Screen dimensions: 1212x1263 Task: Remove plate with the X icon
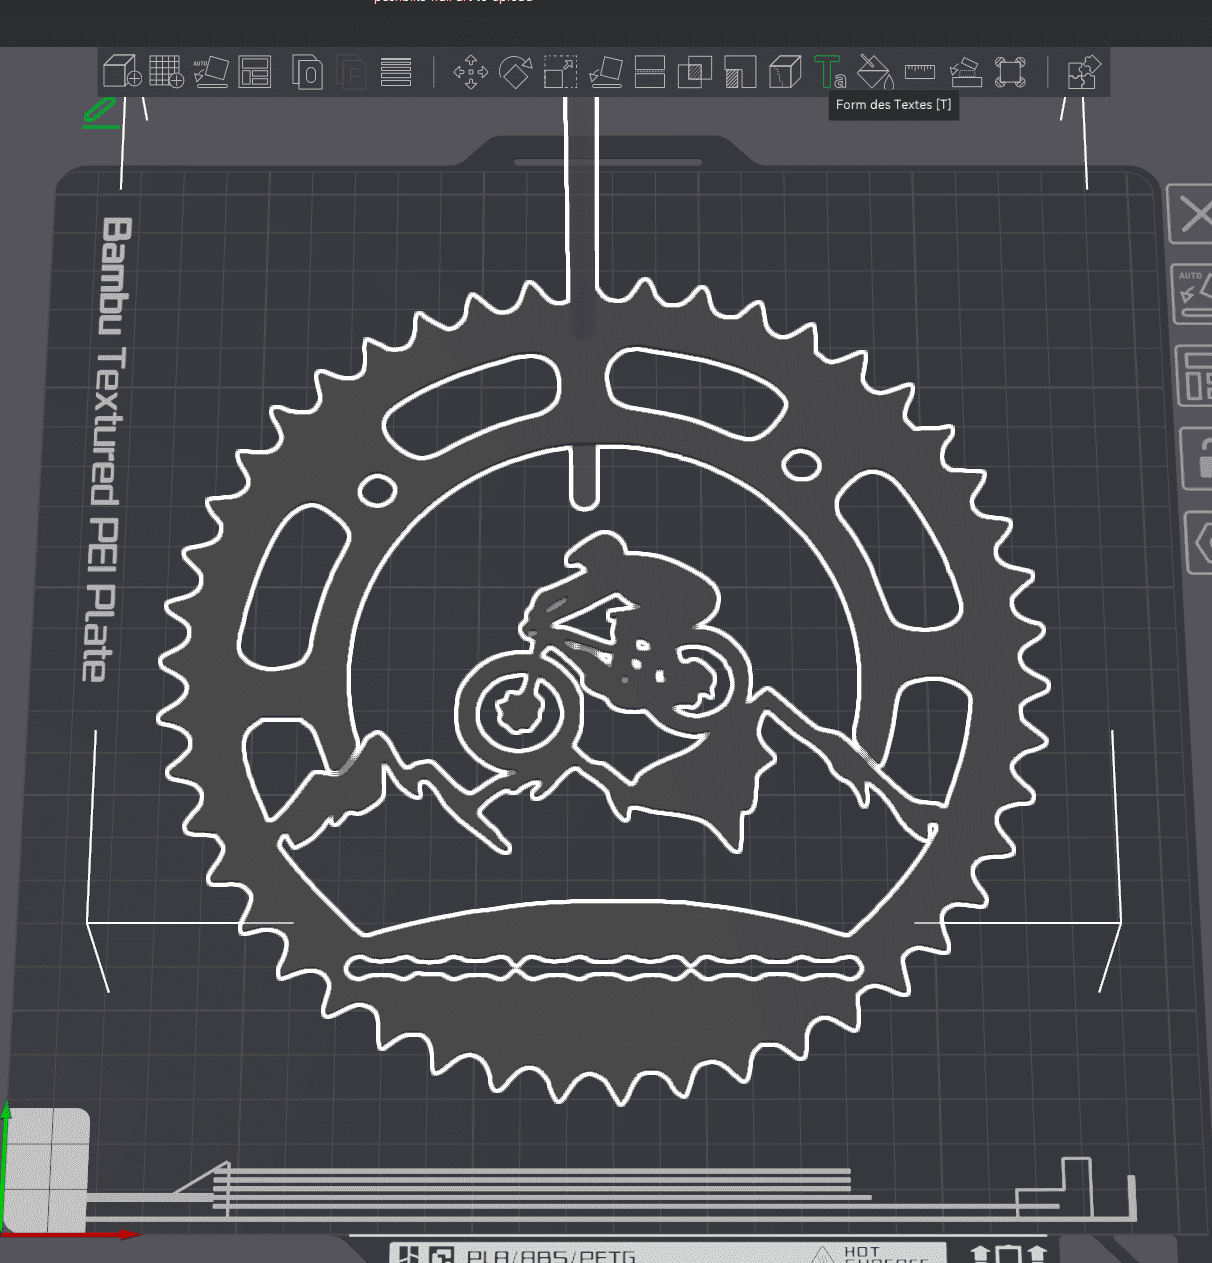click(1192, 214)
